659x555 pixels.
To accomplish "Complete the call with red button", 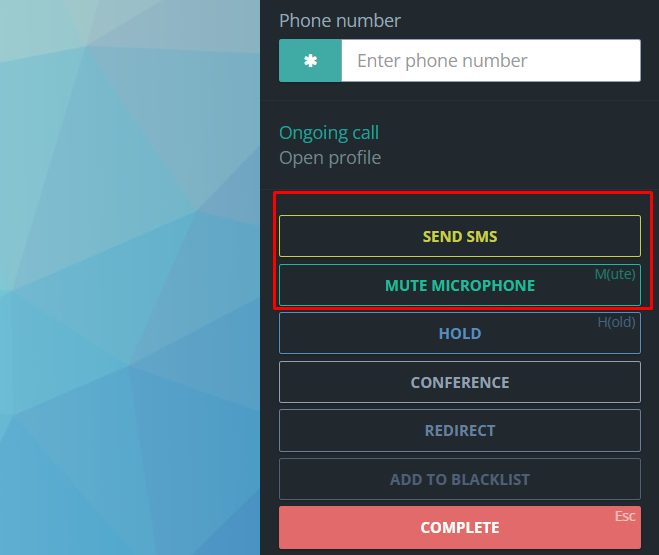I will coord(459,527).
